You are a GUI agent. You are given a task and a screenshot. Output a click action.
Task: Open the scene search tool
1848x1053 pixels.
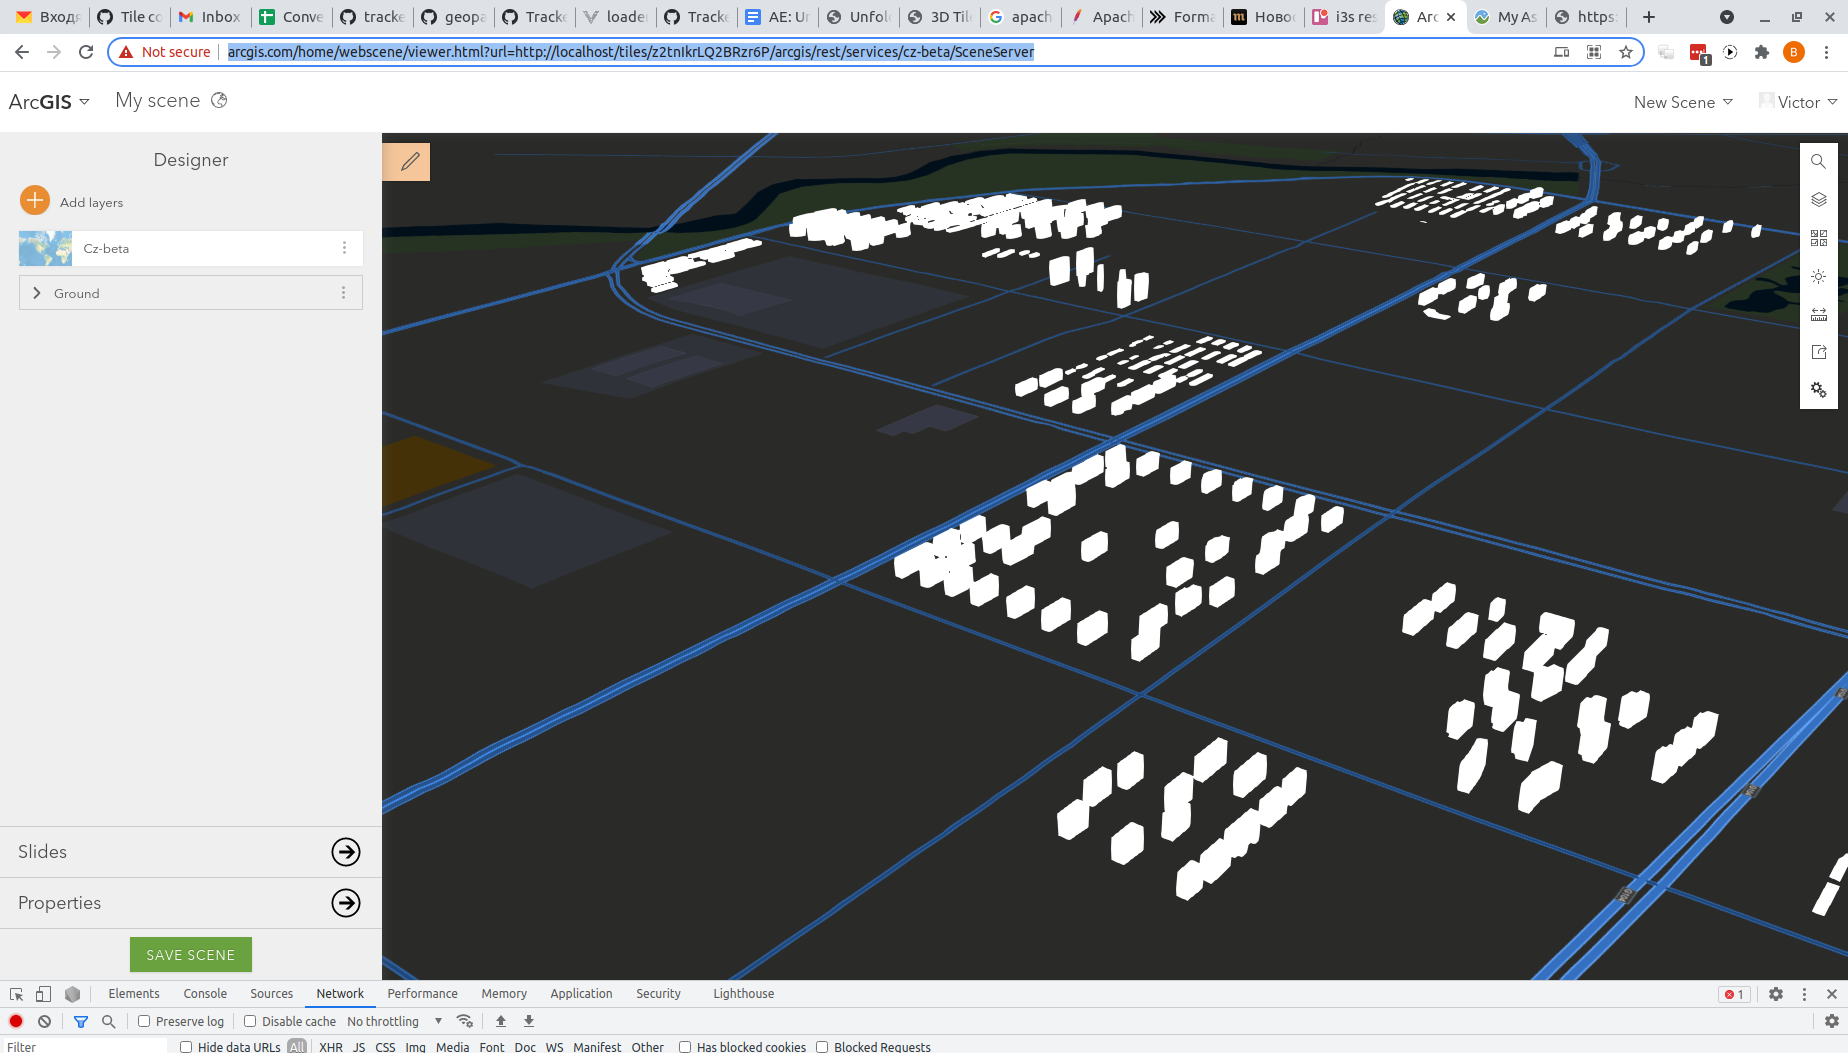[1818, 161]
